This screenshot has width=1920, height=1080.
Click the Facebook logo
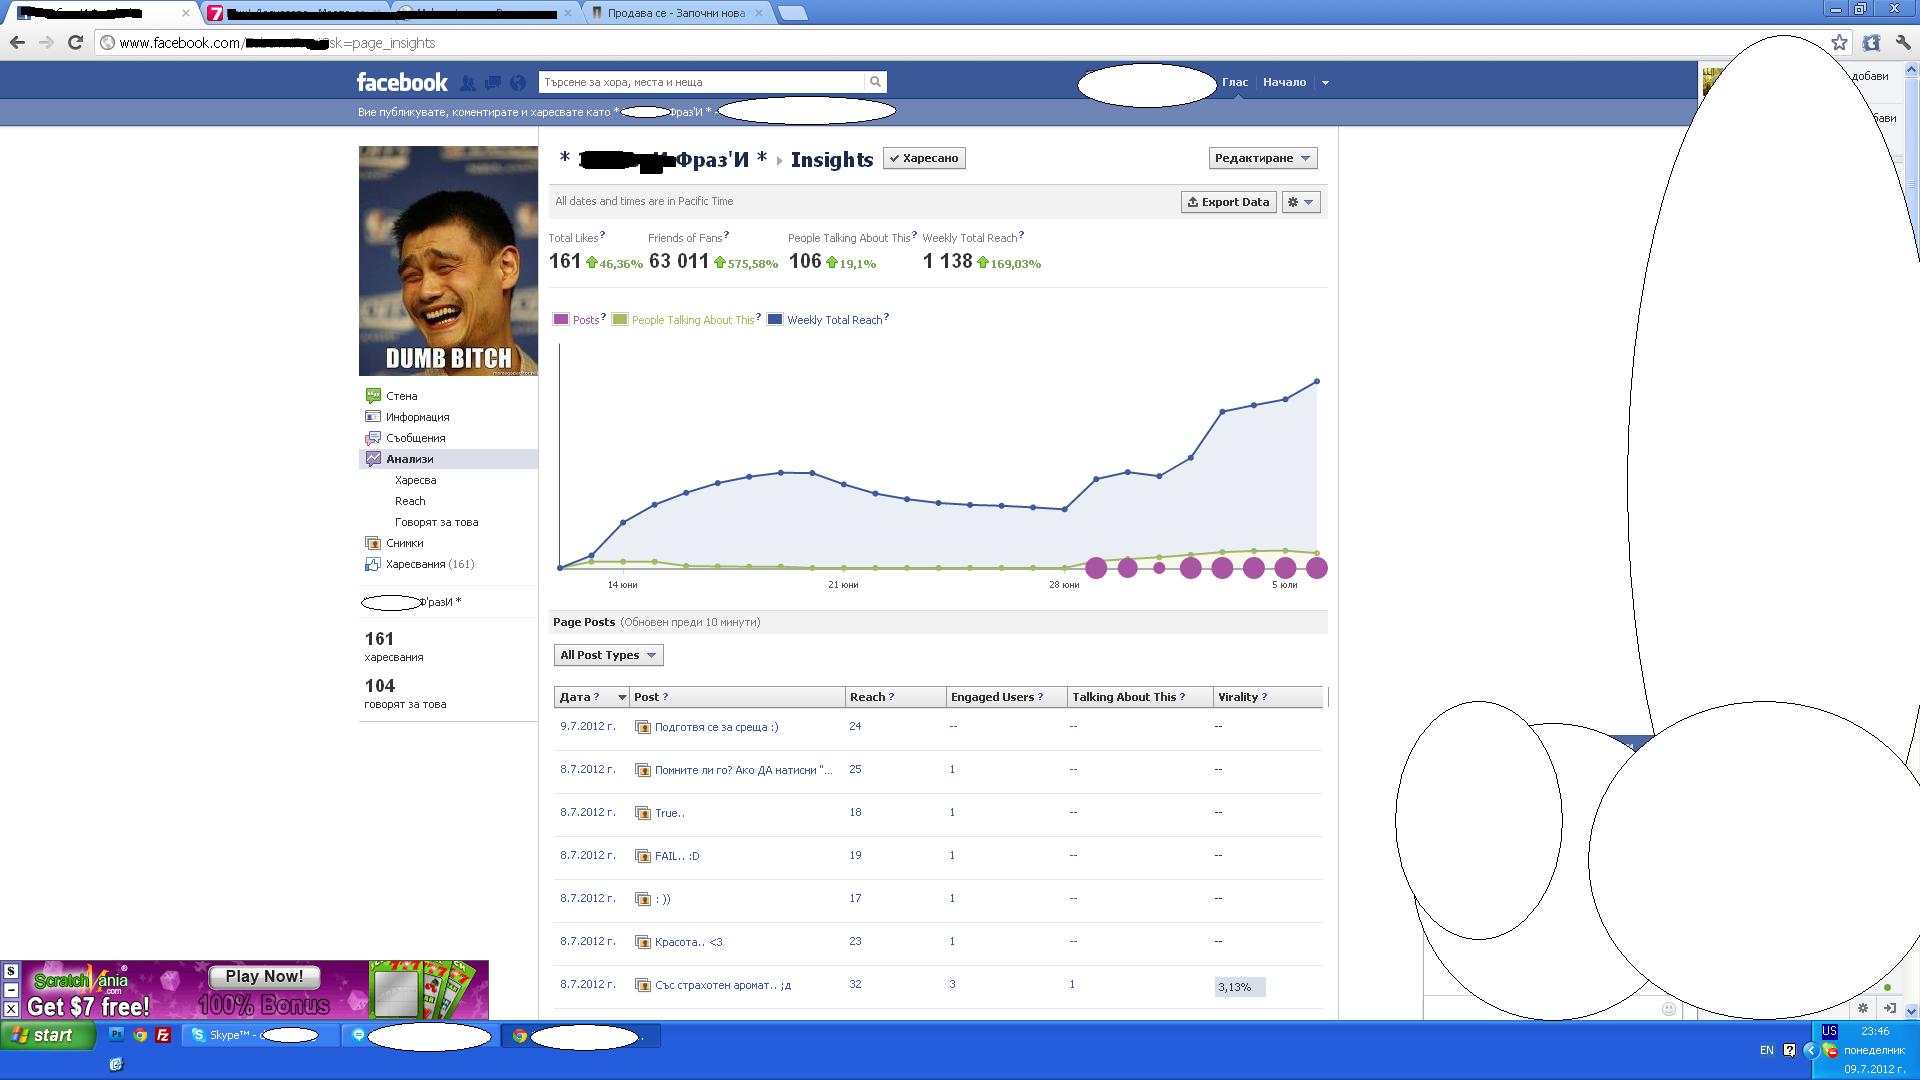click(x=402, y=82)
